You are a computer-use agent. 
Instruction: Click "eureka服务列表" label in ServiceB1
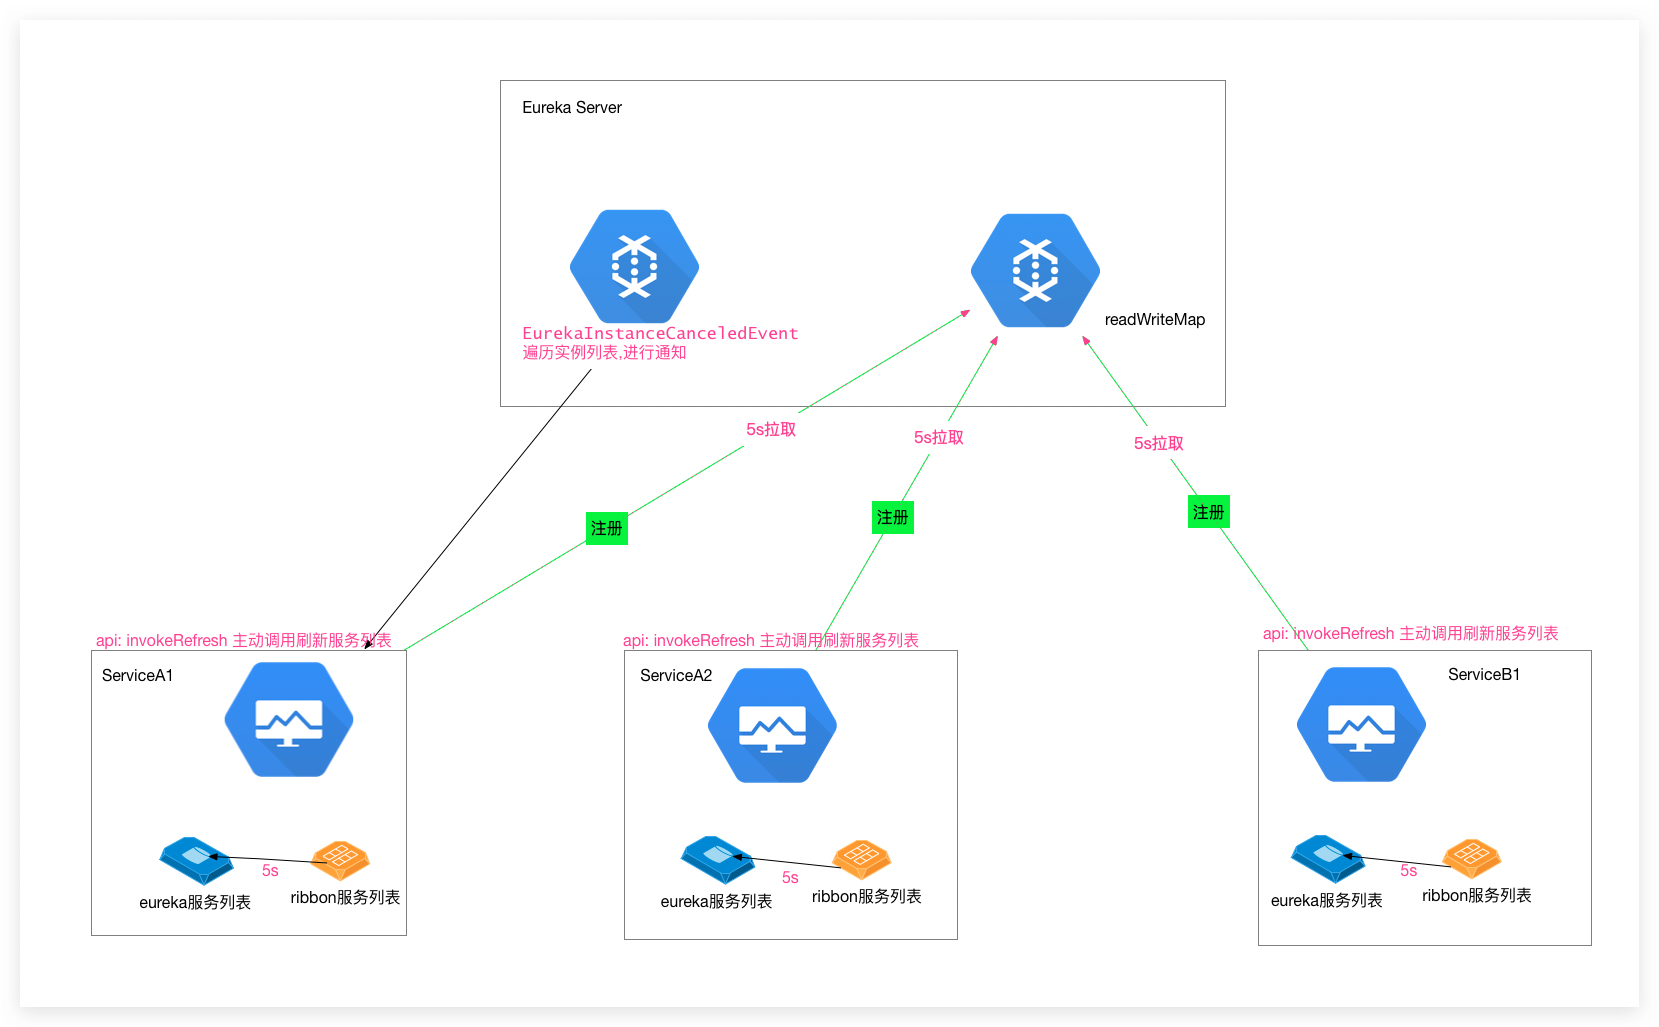point(1327,900)
